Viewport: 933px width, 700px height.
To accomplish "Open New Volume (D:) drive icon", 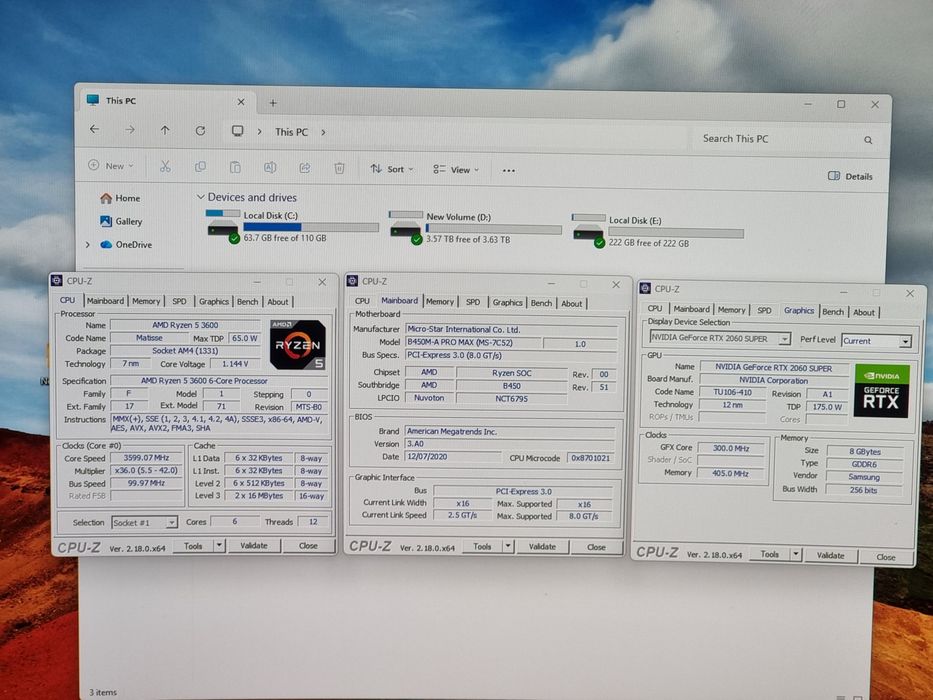I will pyautogui.click(x=406, y=228).
